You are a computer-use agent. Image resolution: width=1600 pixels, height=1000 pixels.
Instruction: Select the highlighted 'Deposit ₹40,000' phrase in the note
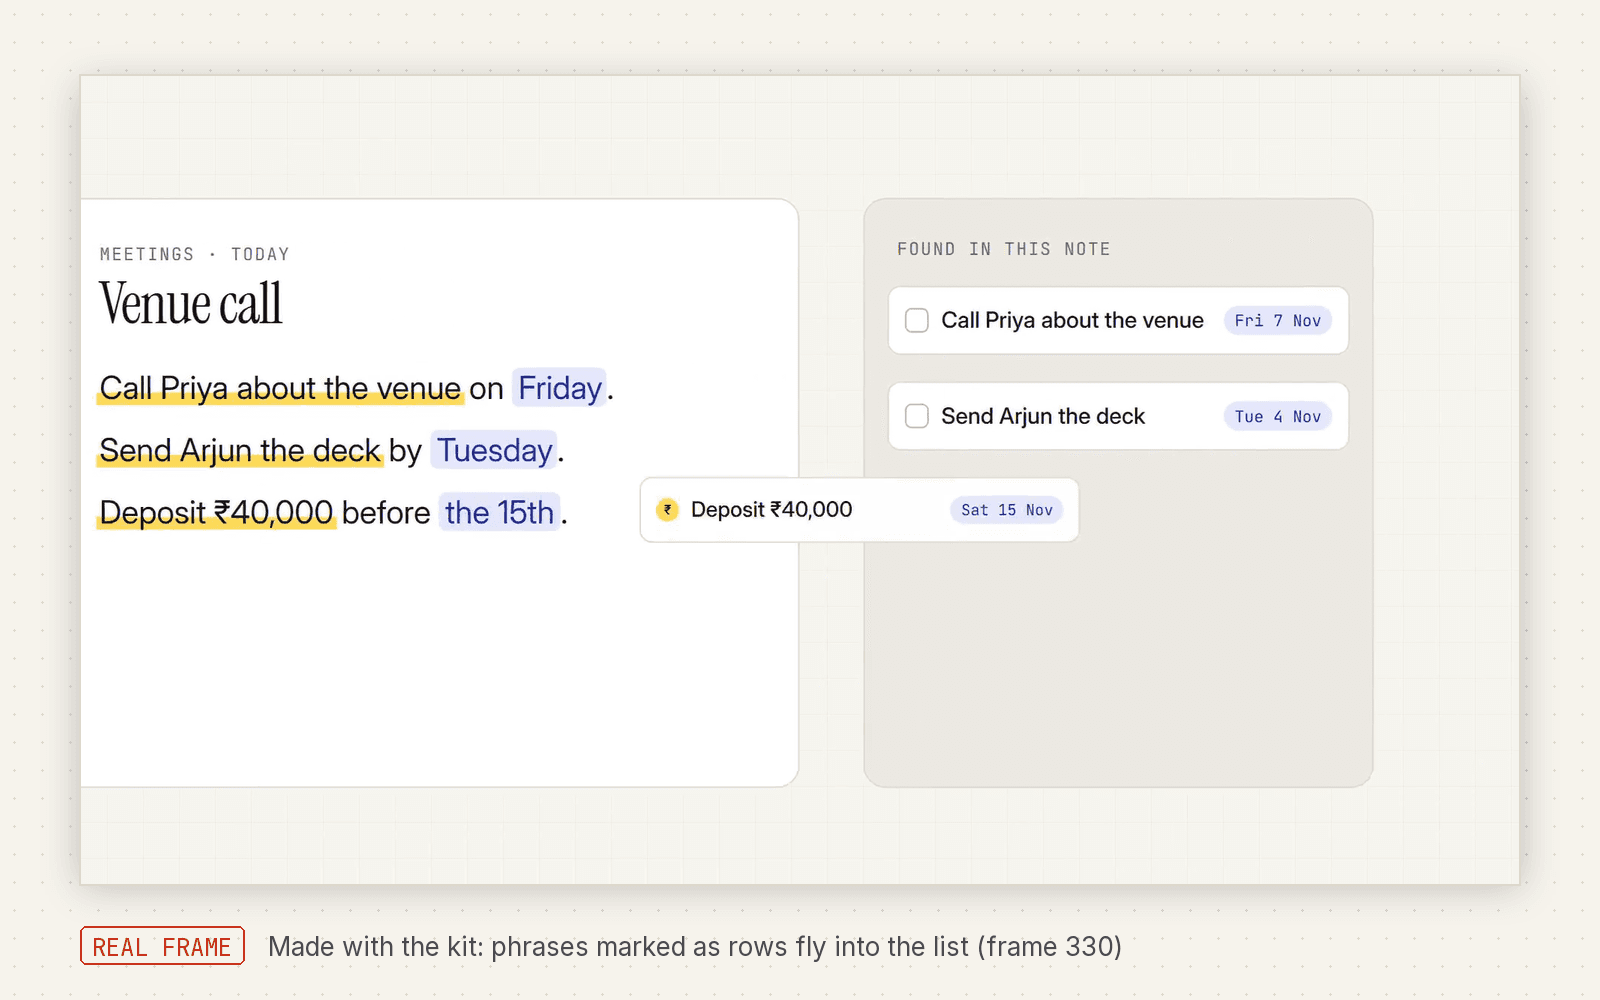216,512
